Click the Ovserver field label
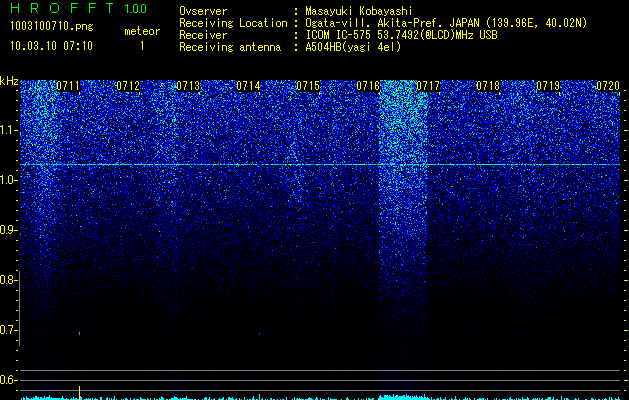Screen dimensions: 629x400 pos(203,11)
